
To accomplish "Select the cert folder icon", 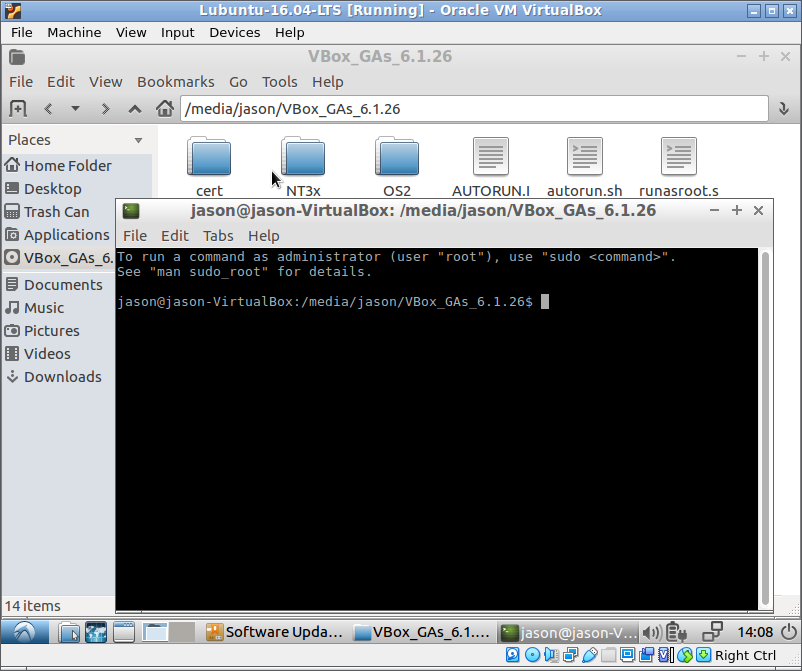I will pos(209,156).
